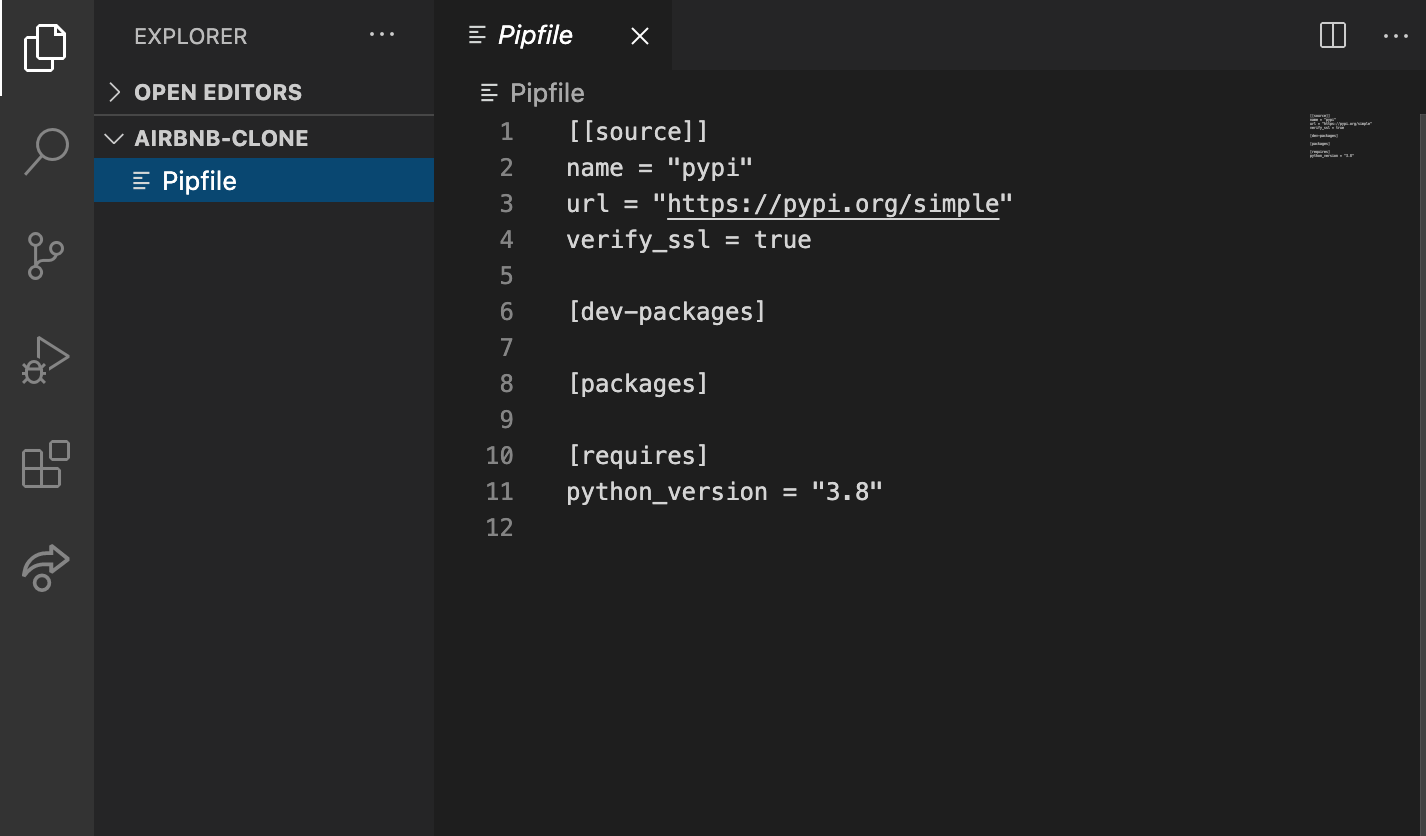Open the Source Control view icon
Viewport: 1426px width, 836px height.
pyautogui.click(x=46, y=256)
